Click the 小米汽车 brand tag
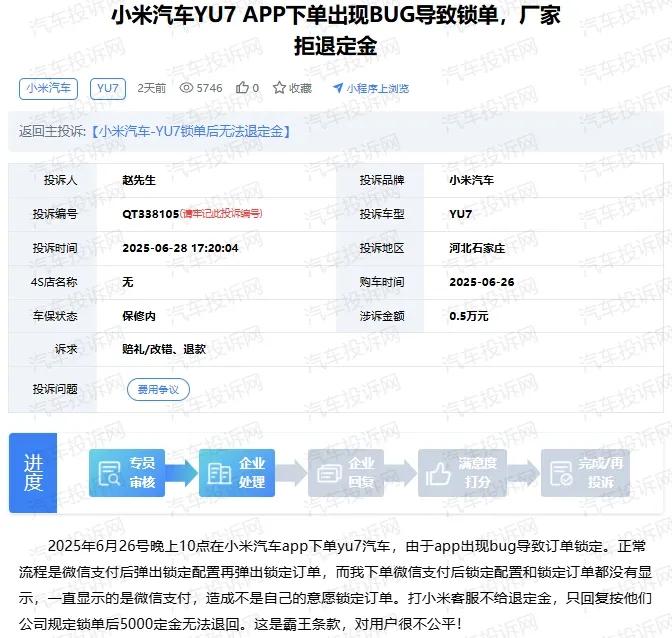 click(48, 88)
